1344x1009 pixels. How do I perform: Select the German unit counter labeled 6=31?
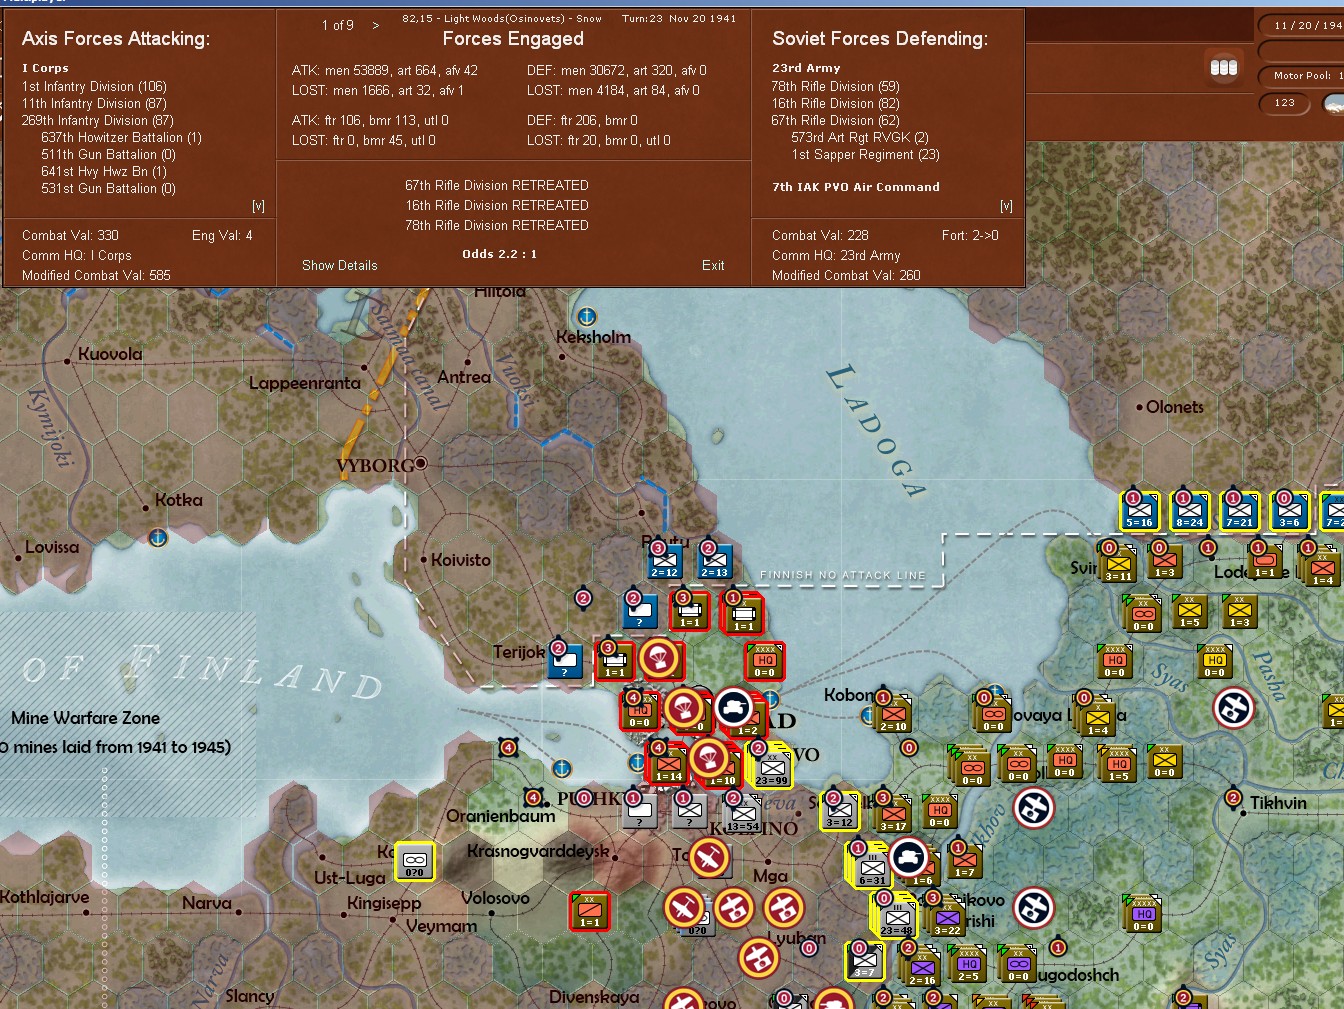(x=872, y=868)
